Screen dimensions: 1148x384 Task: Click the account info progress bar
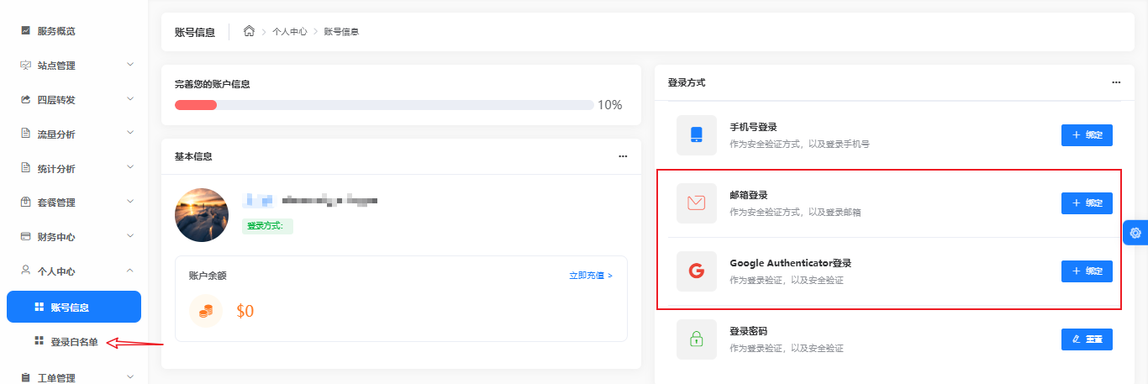click(384, 105)
